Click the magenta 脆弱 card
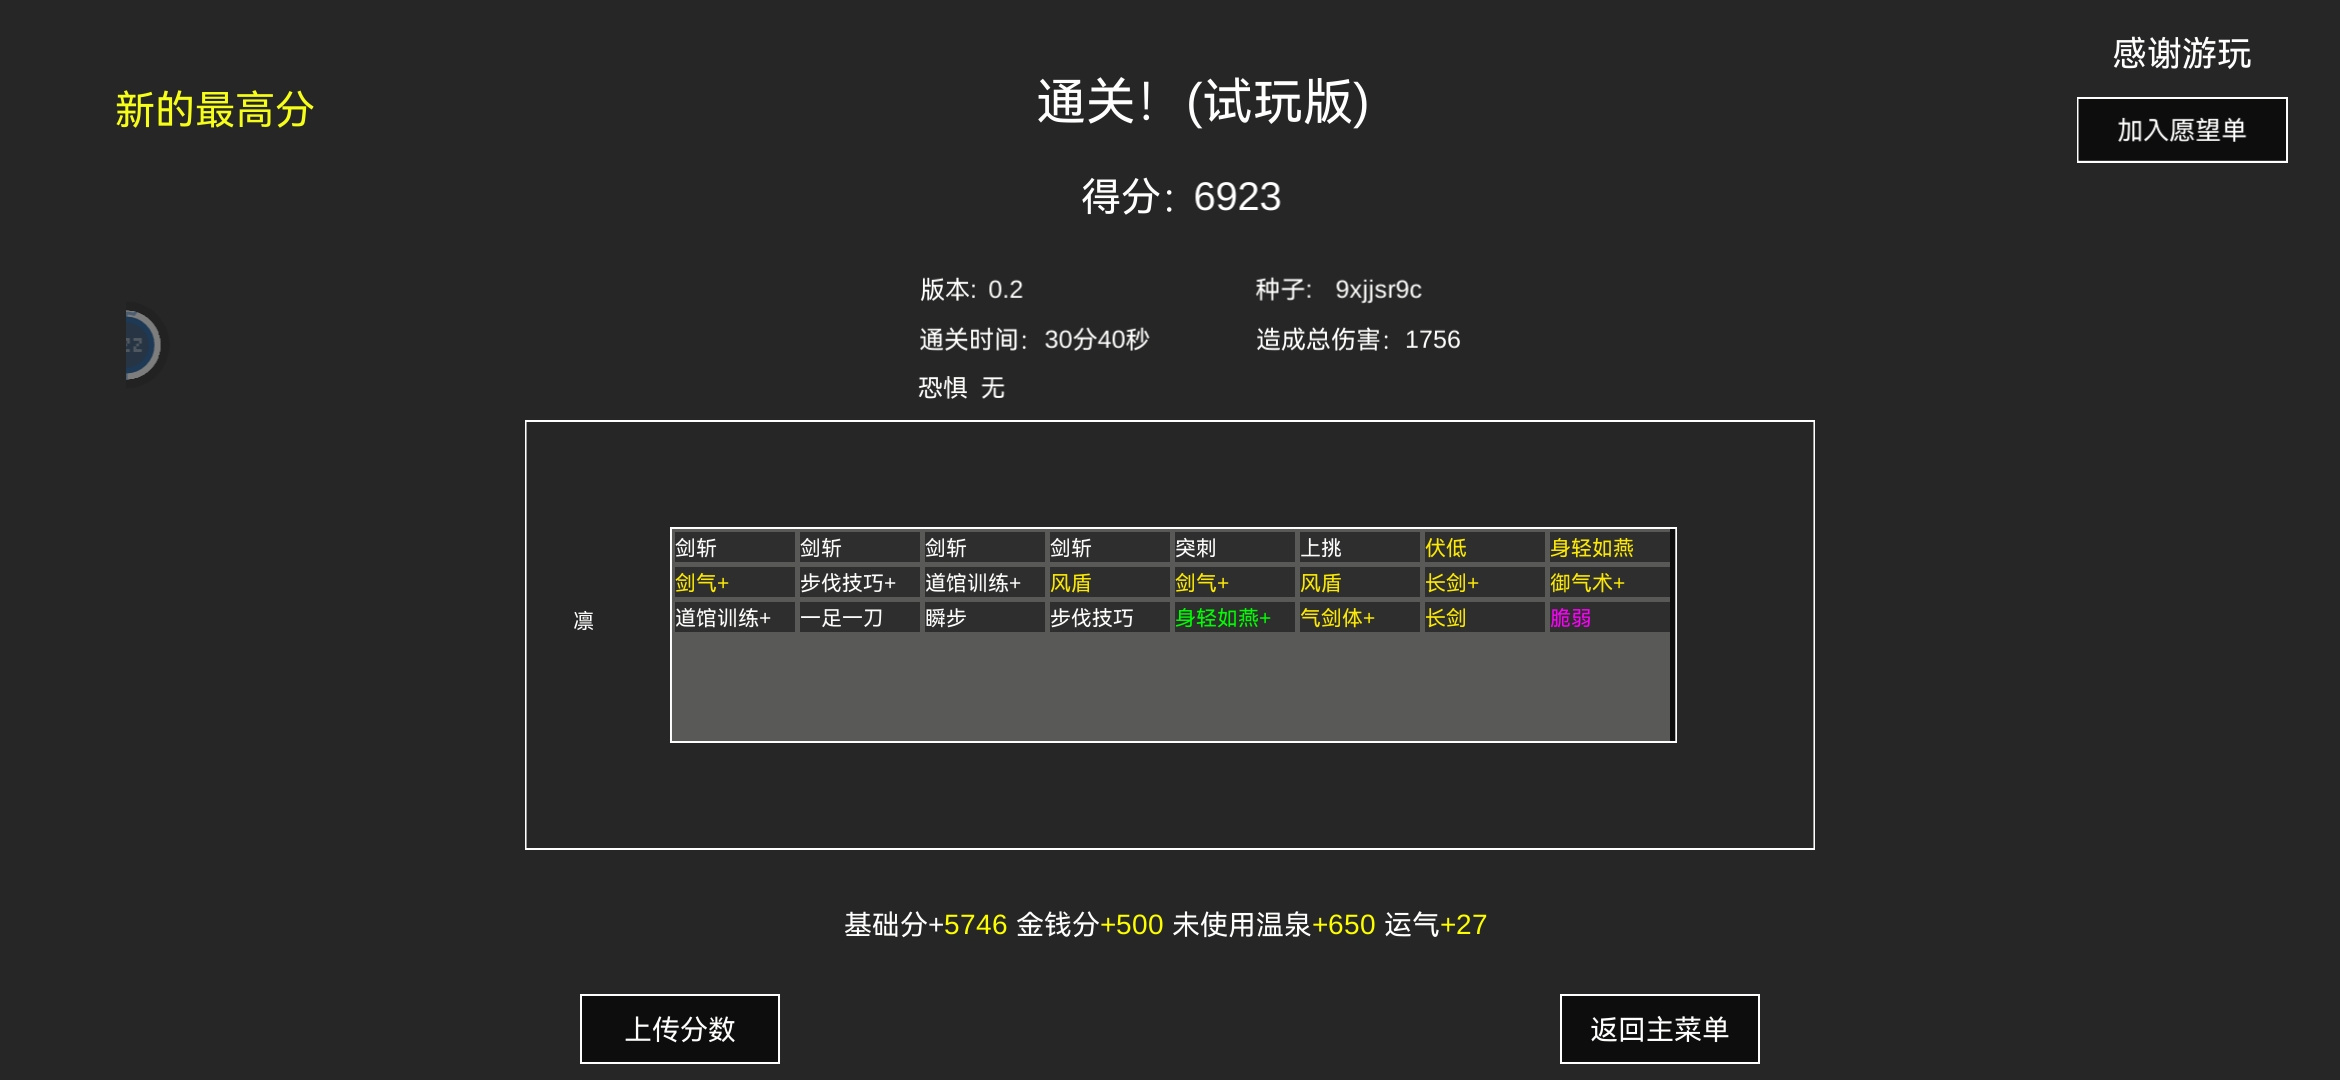 (1608, 618)
